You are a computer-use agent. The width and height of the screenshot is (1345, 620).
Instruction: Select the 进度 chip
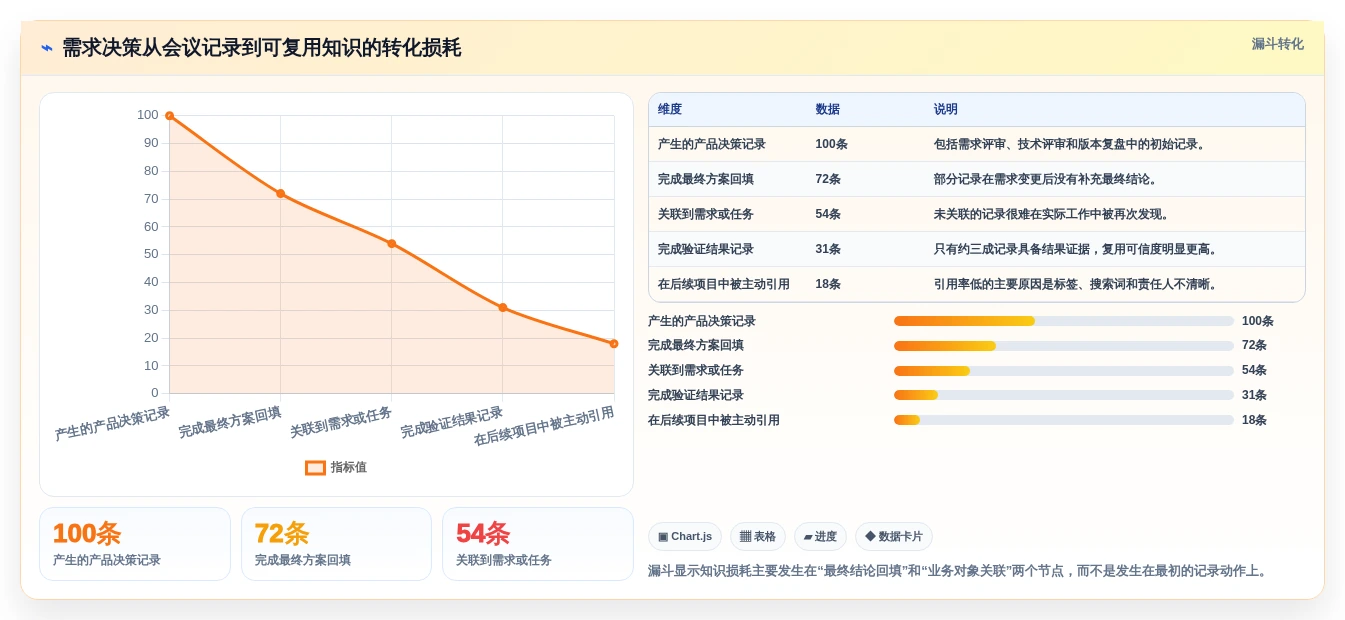[x=820, y=537]
